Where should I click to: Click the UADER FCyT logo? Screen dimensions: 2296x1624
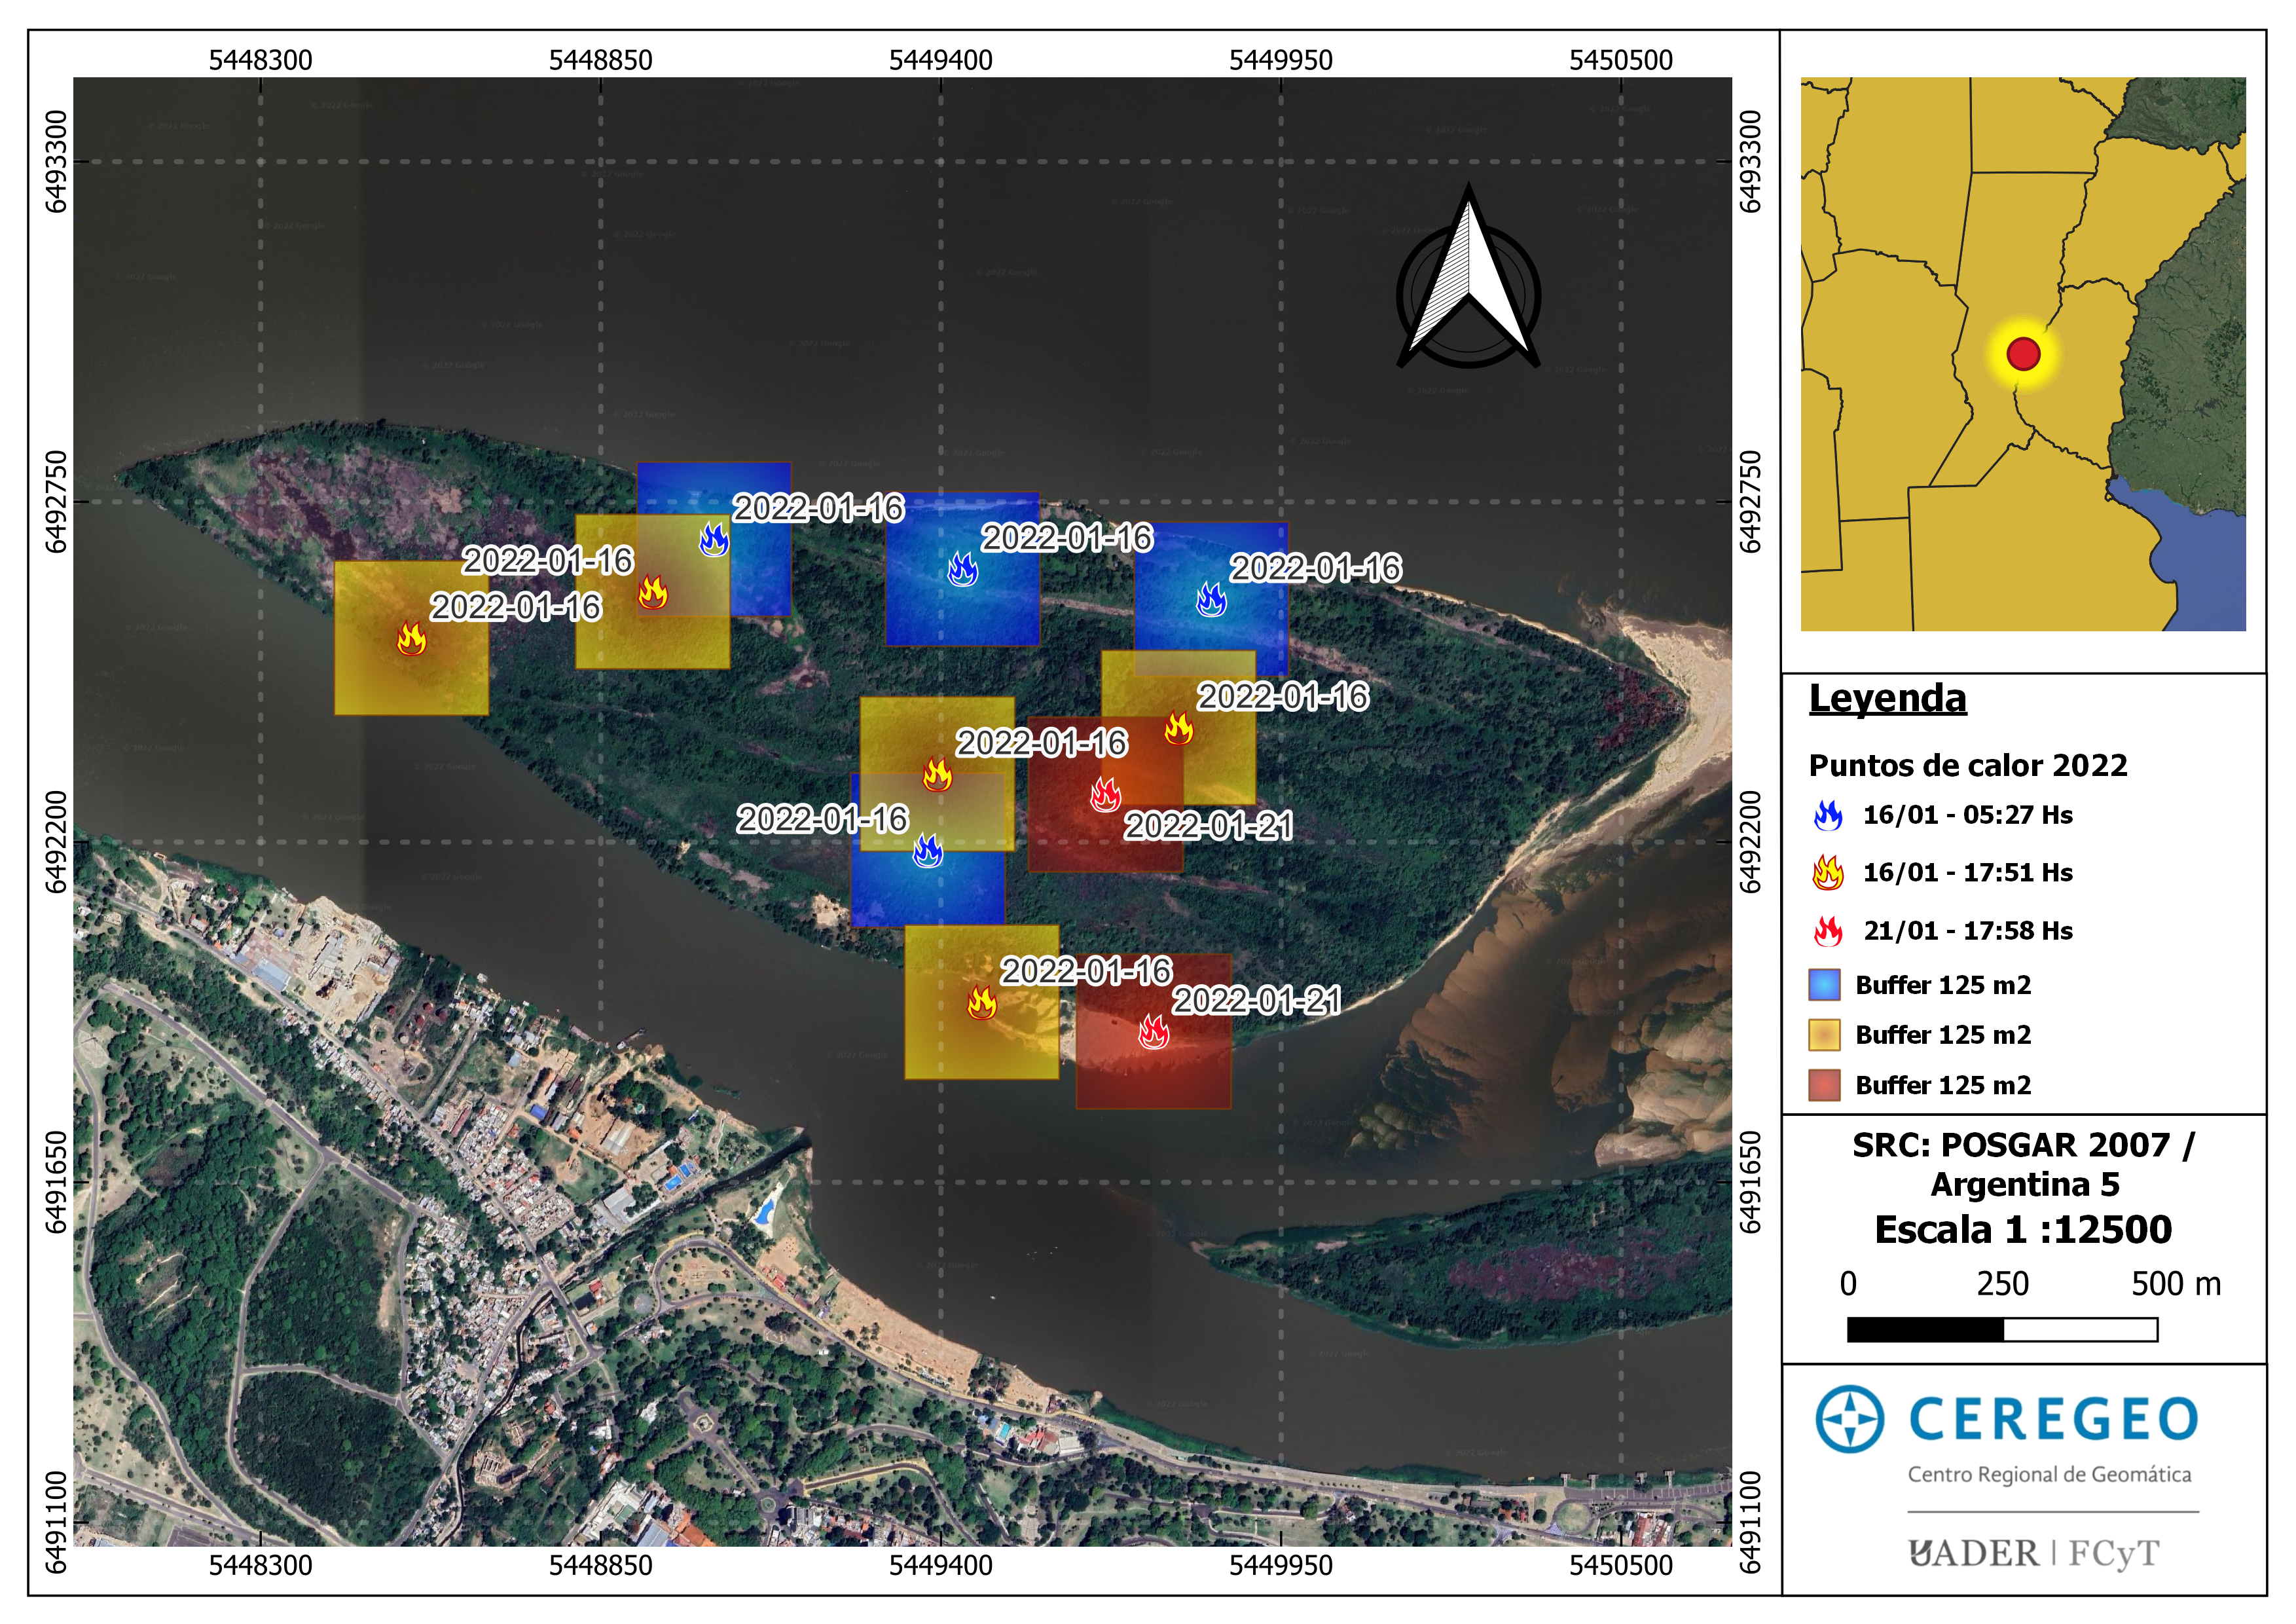coord(2032,1553)
